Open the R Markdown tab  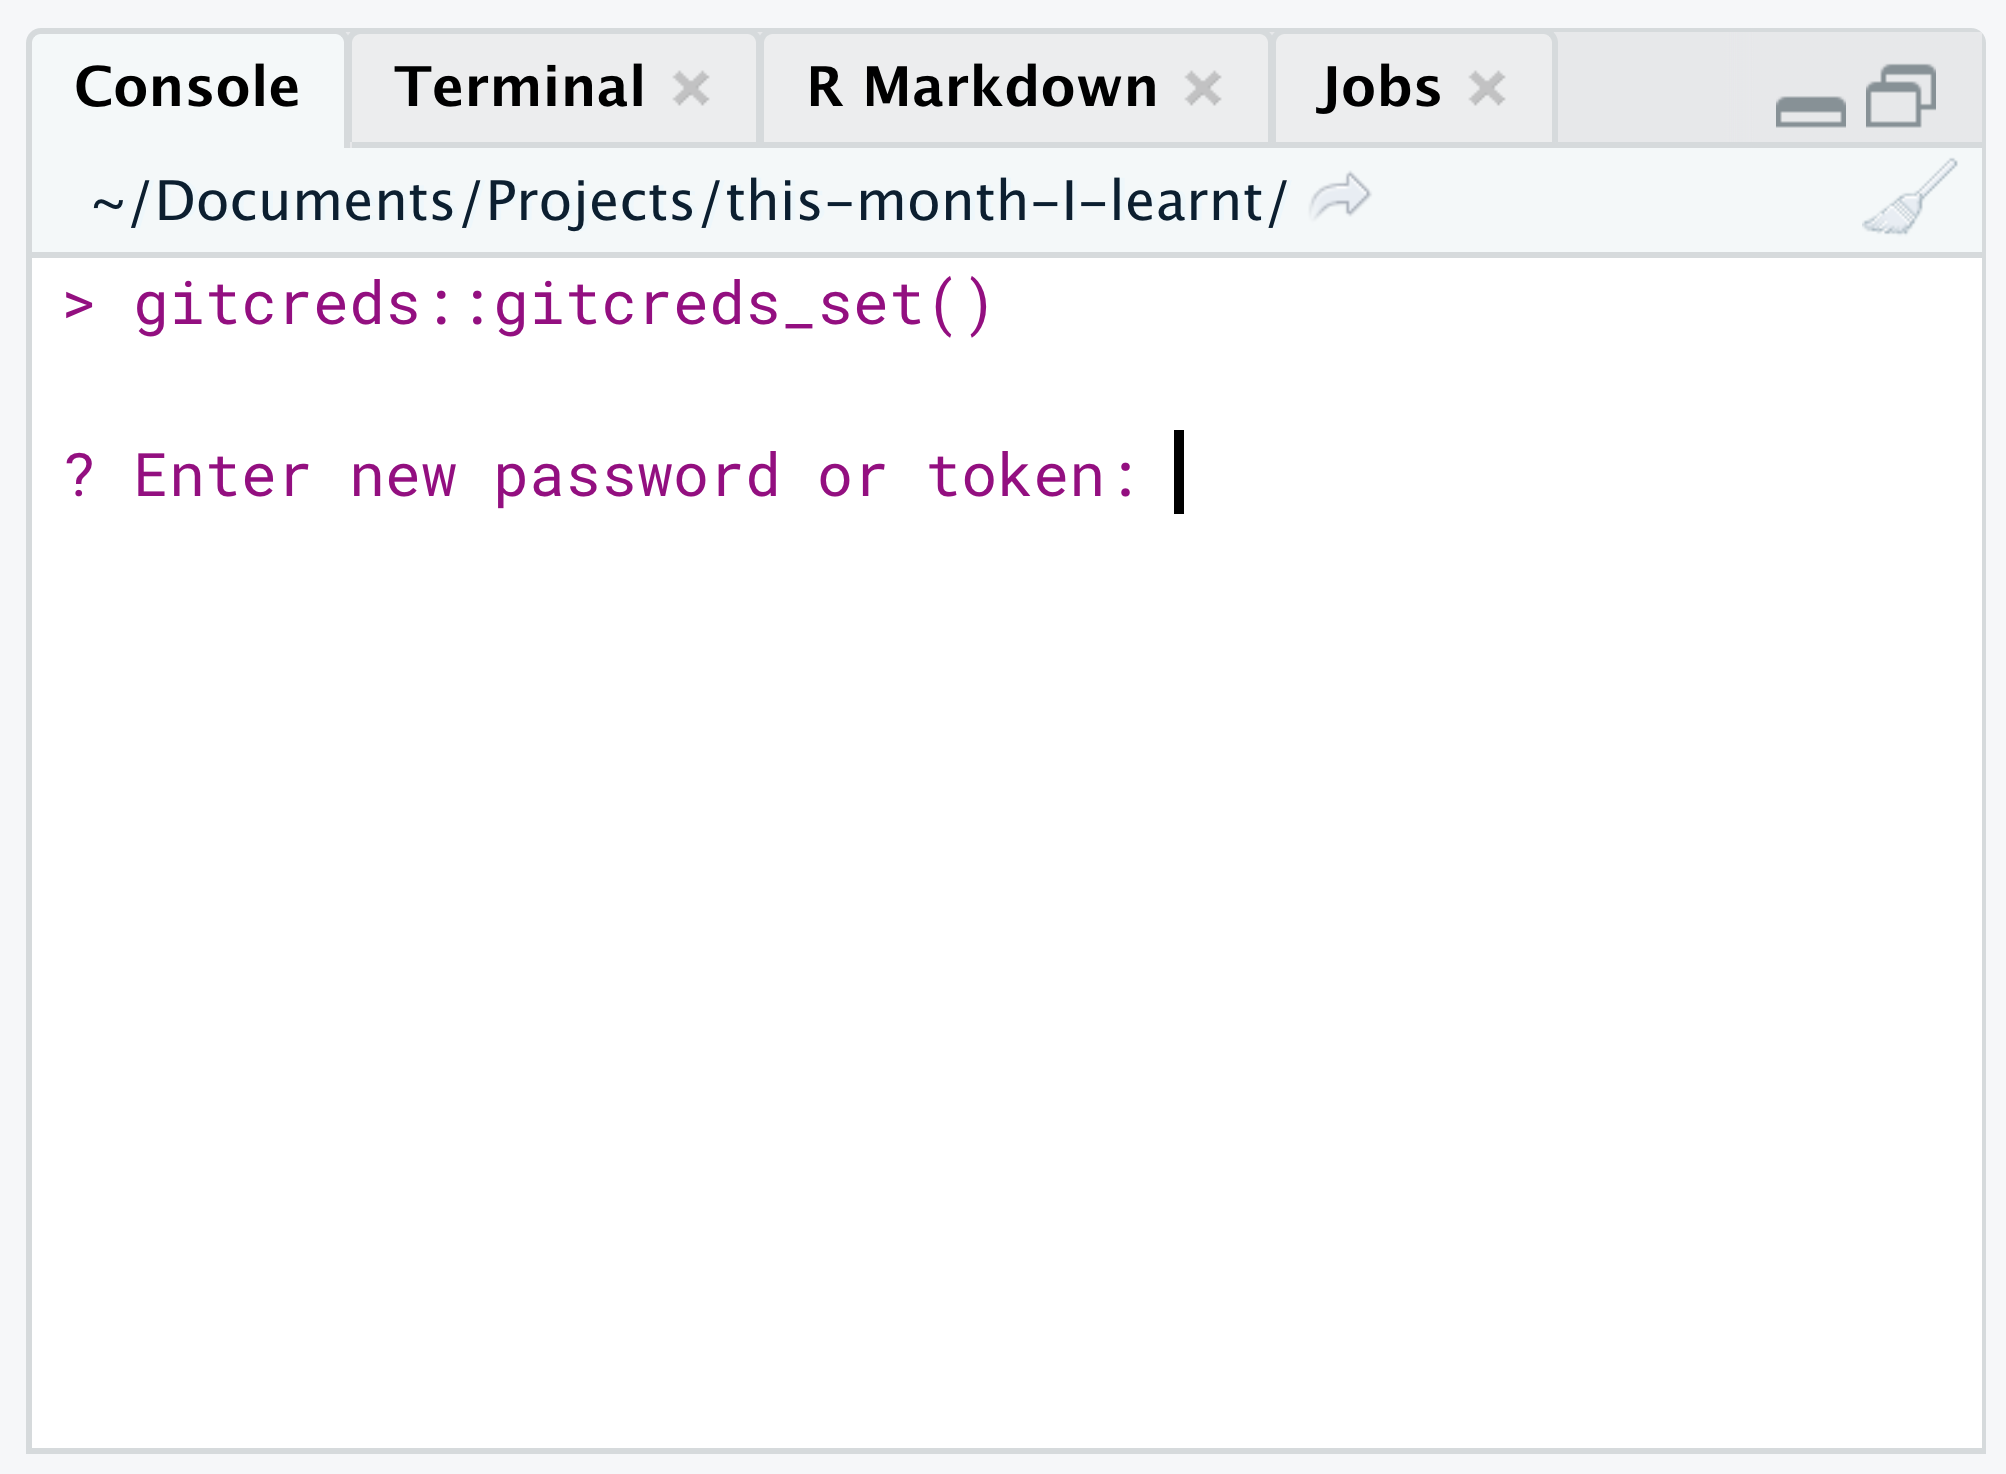pos(982,87)
